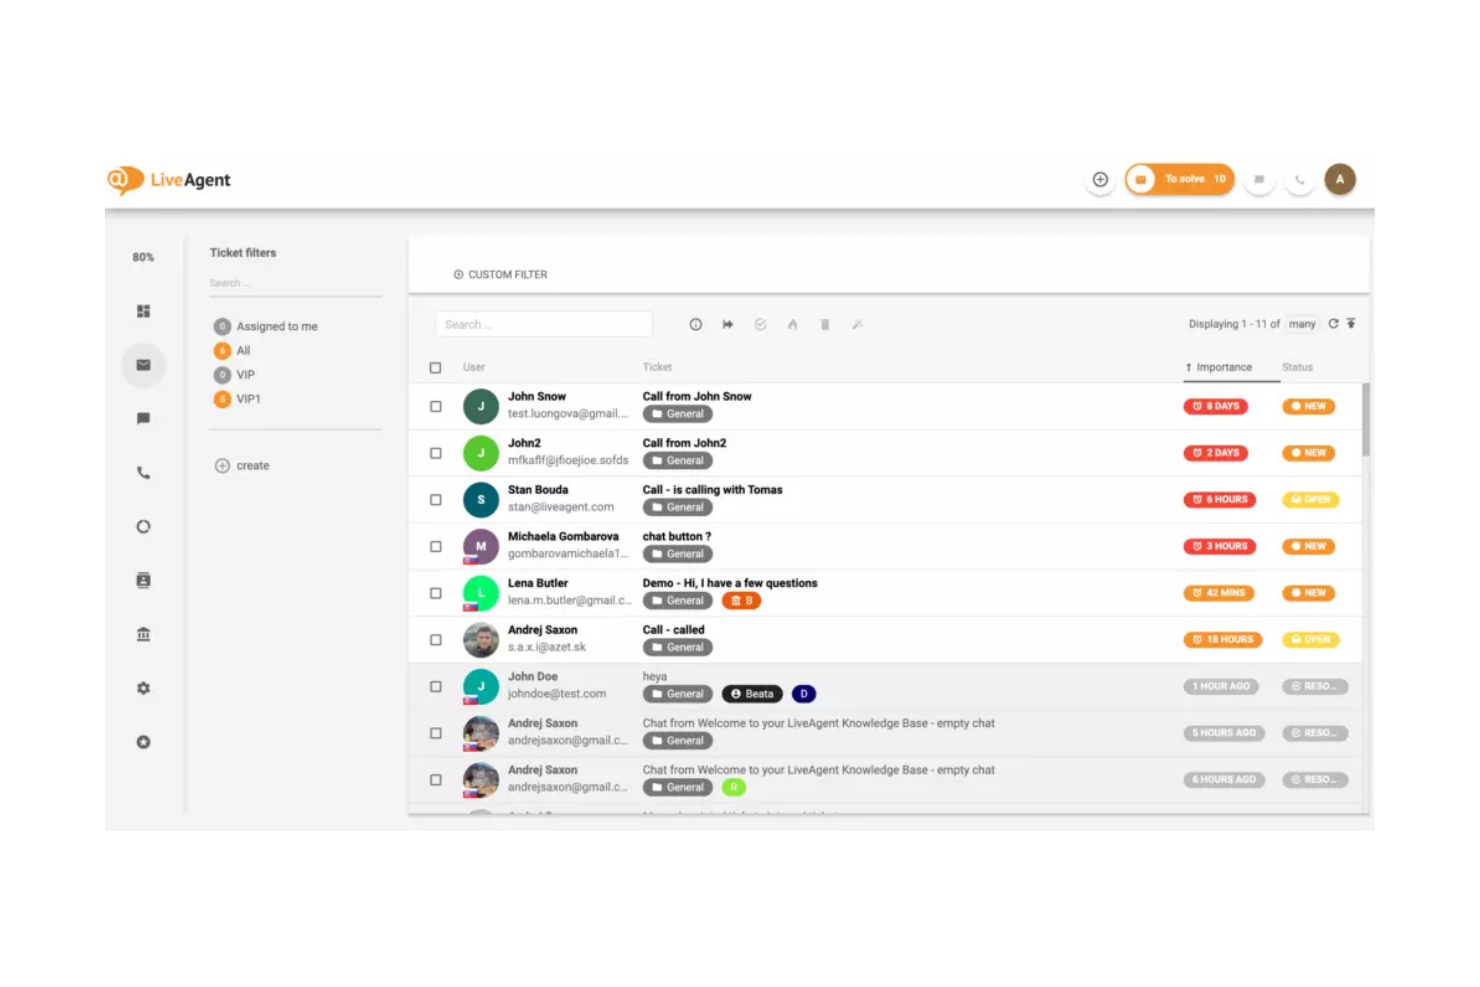
Task: Select the checkbox on Stan Bouda's ticket
Action: coord(436,499)
